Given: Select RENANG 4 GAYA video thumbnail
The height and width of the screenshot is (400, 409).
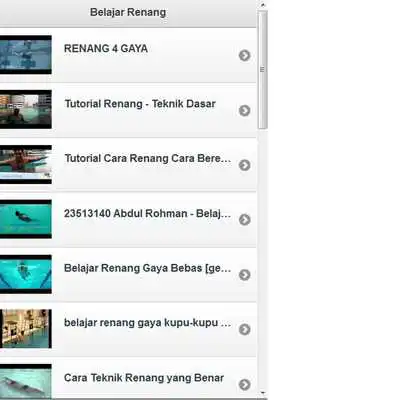Looking at the screenshot, I should pos(26,55).
